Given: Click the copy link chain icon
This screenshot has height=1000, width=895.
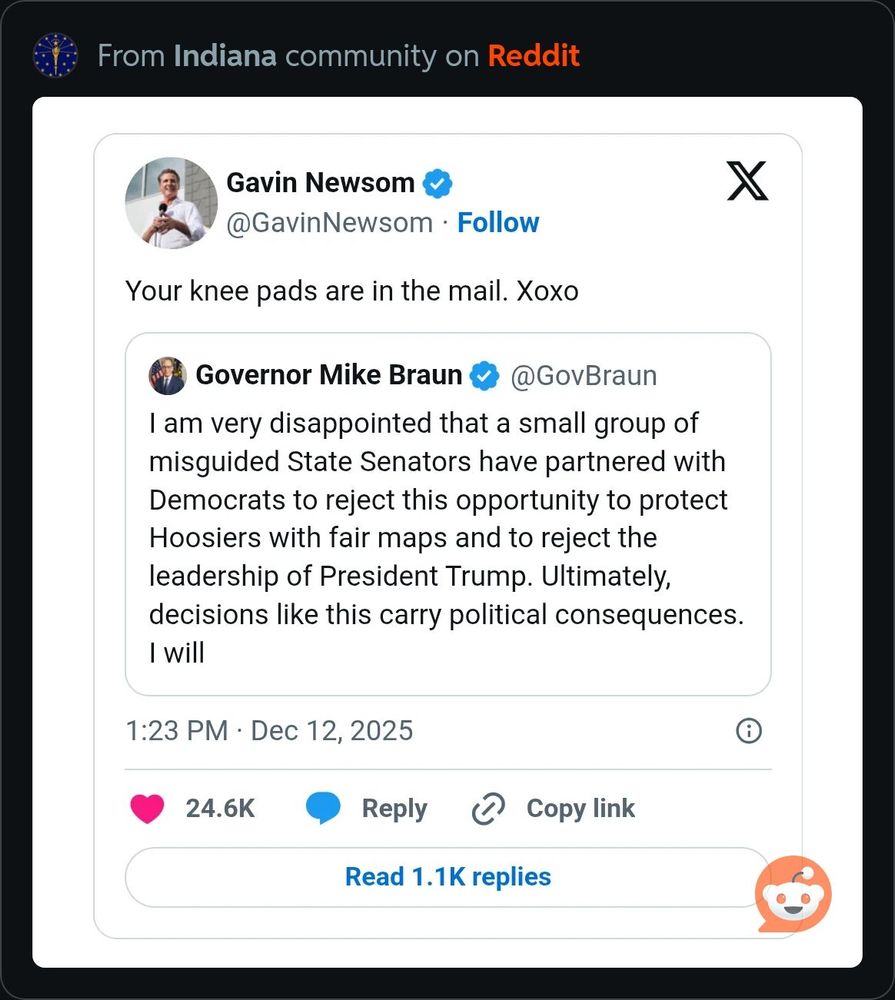Looking at the screenshot, I should [x=488, y=809].
